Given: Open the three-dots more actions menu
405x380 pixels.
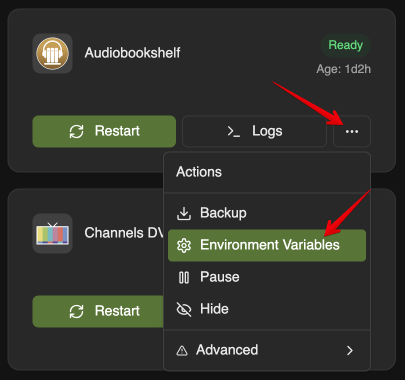Looking at the screenshot, I should click(x=352, y=131).
